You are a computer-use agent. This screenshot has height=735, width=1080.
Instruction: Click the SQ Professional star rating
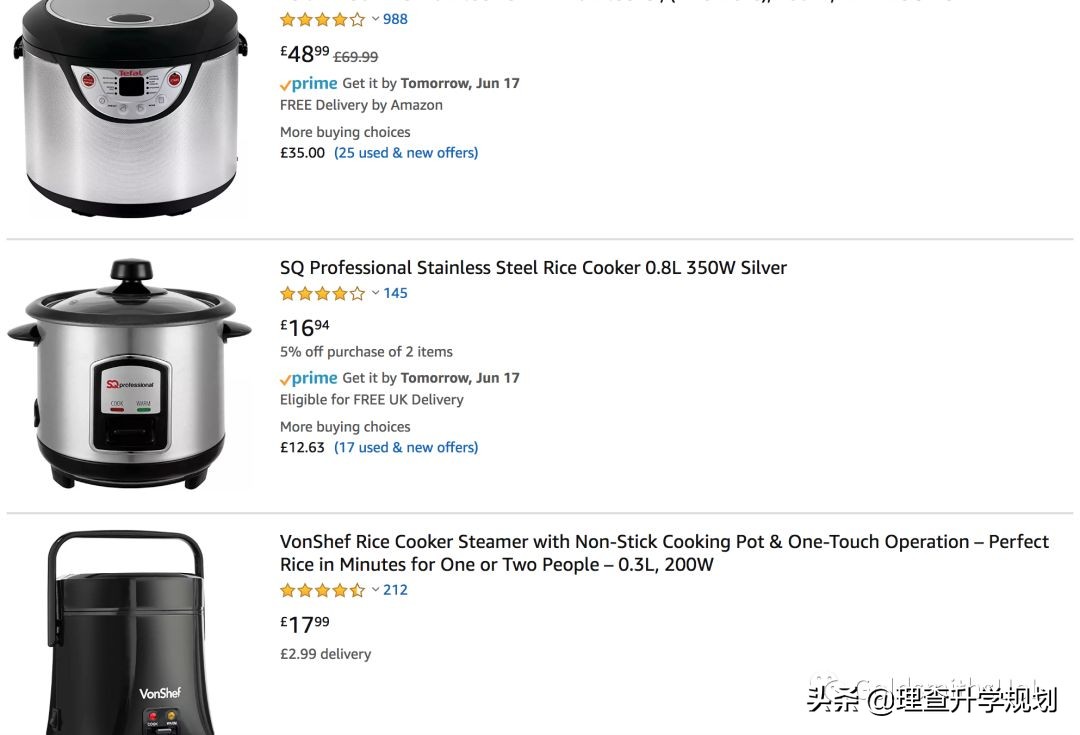pos(322,294)
